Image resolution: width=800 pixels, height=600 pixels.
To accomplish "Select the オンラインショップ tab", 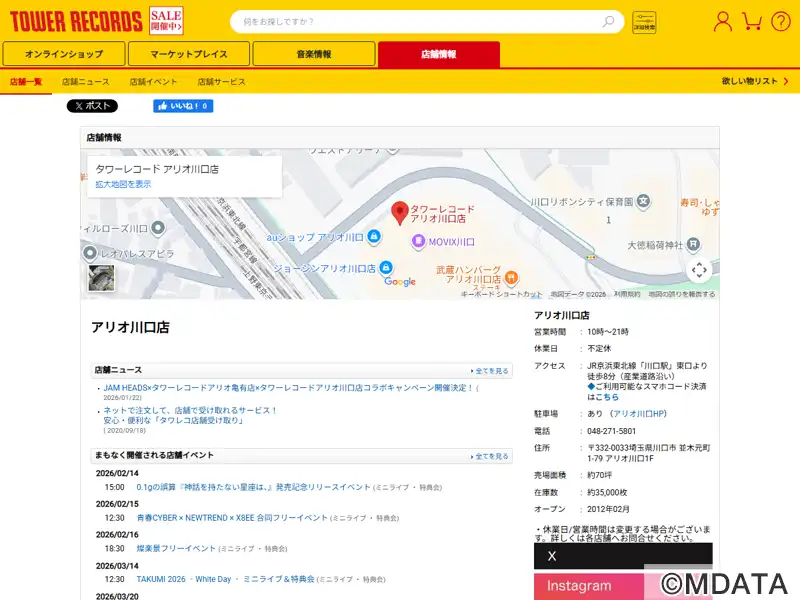I will tap(64, 54).
